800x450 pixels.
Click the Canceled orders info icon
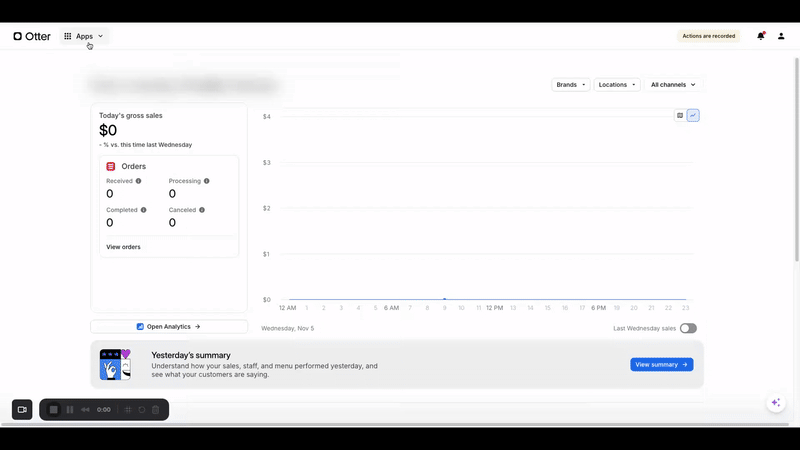pos(202,210)
